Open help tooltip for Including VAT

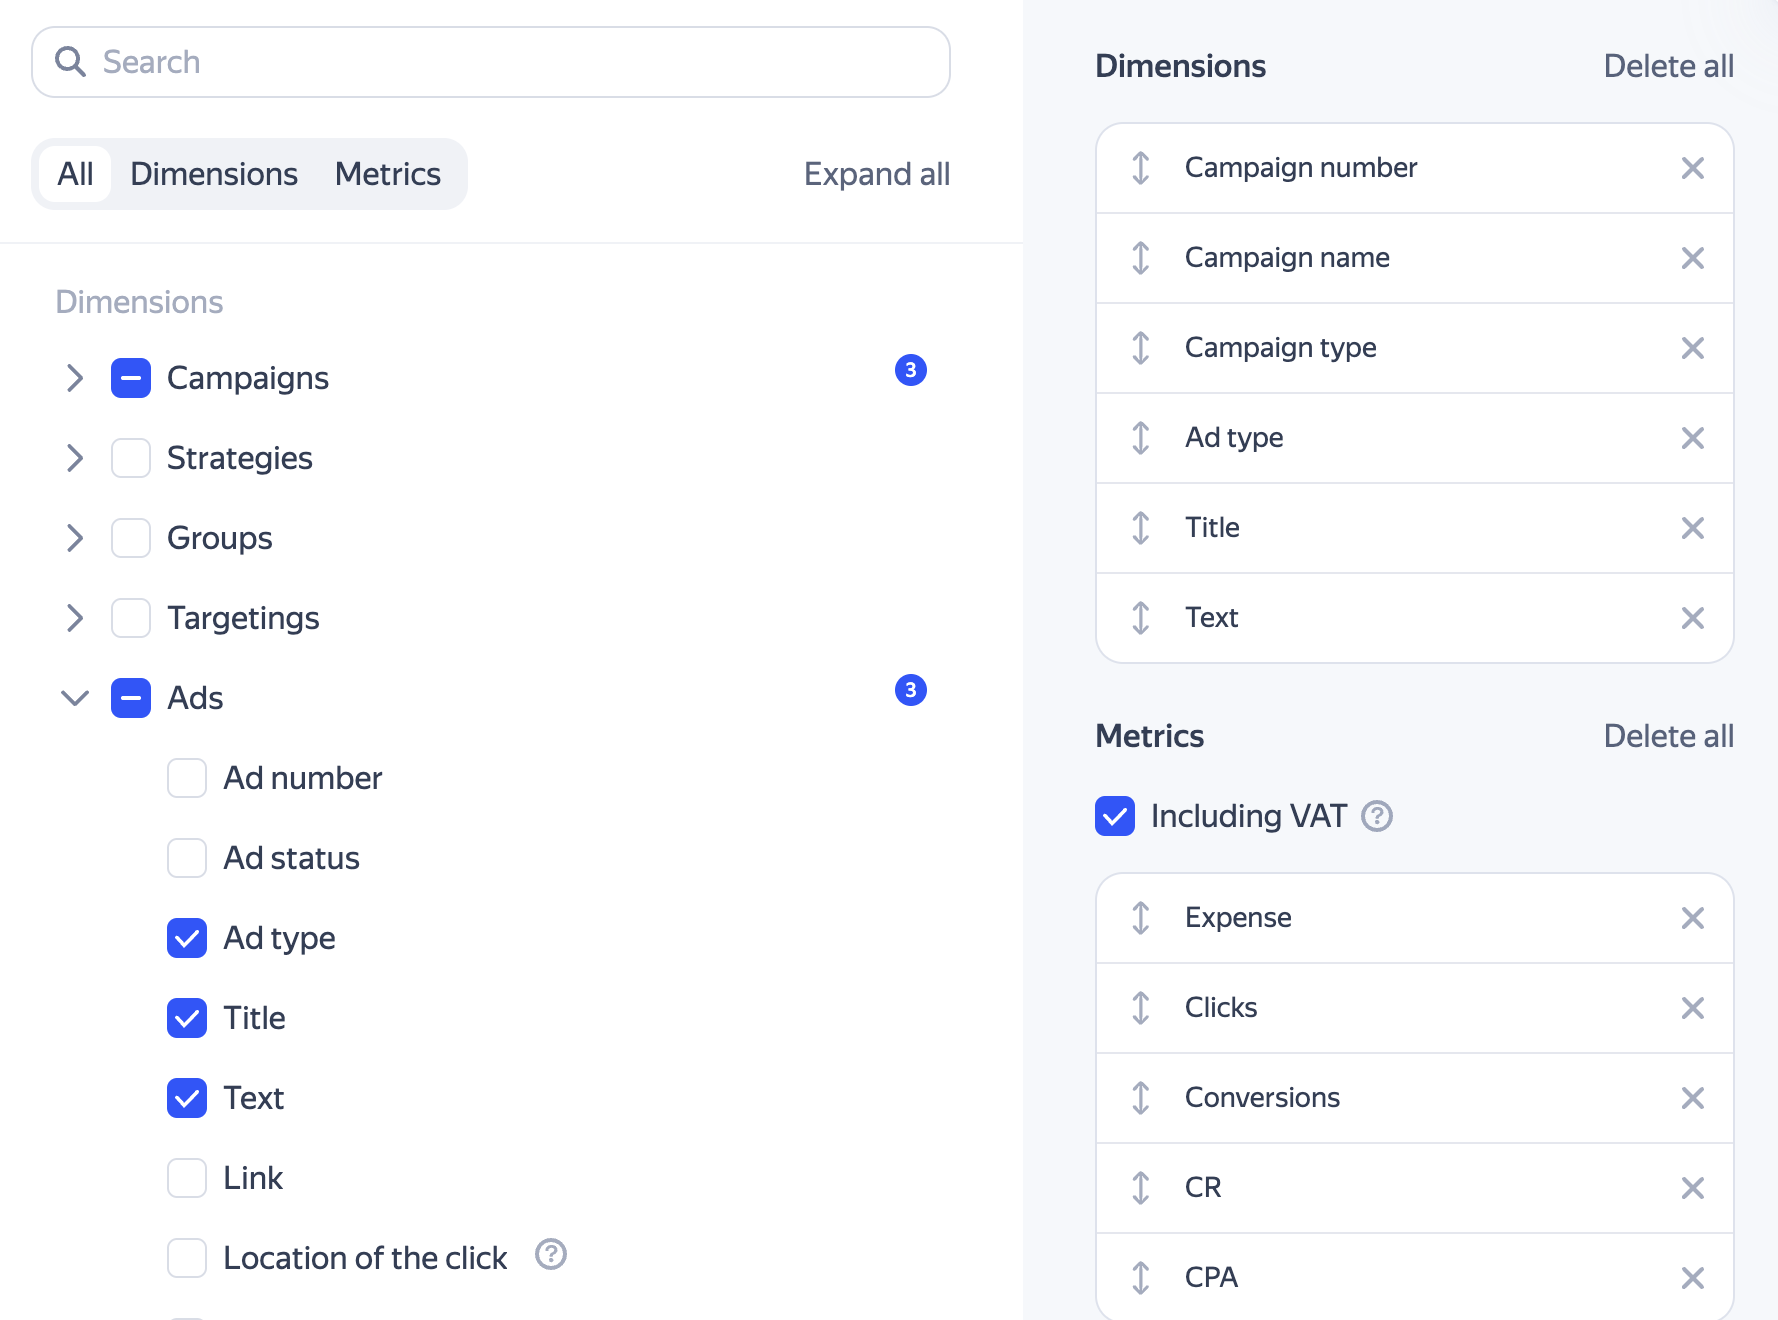click(1377, 816)
